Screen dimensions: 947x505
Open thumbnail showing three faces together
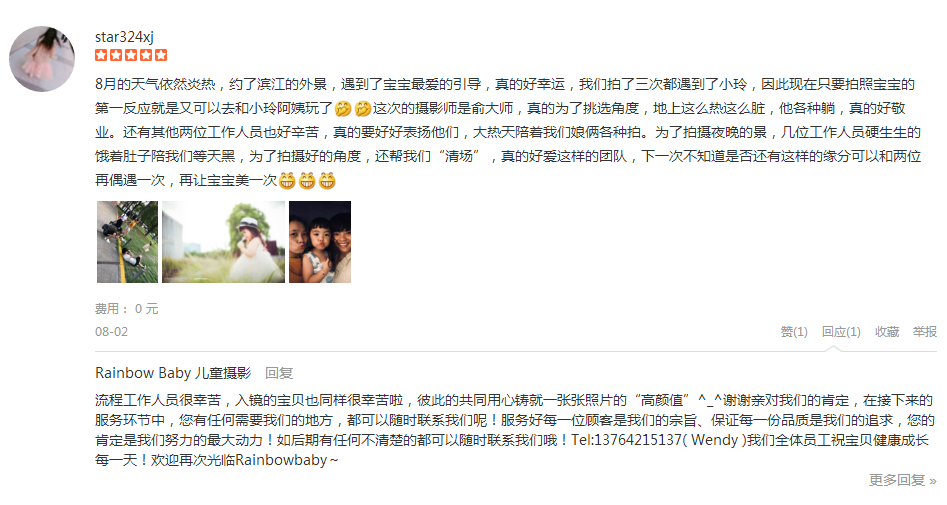[x=320, y=242]
